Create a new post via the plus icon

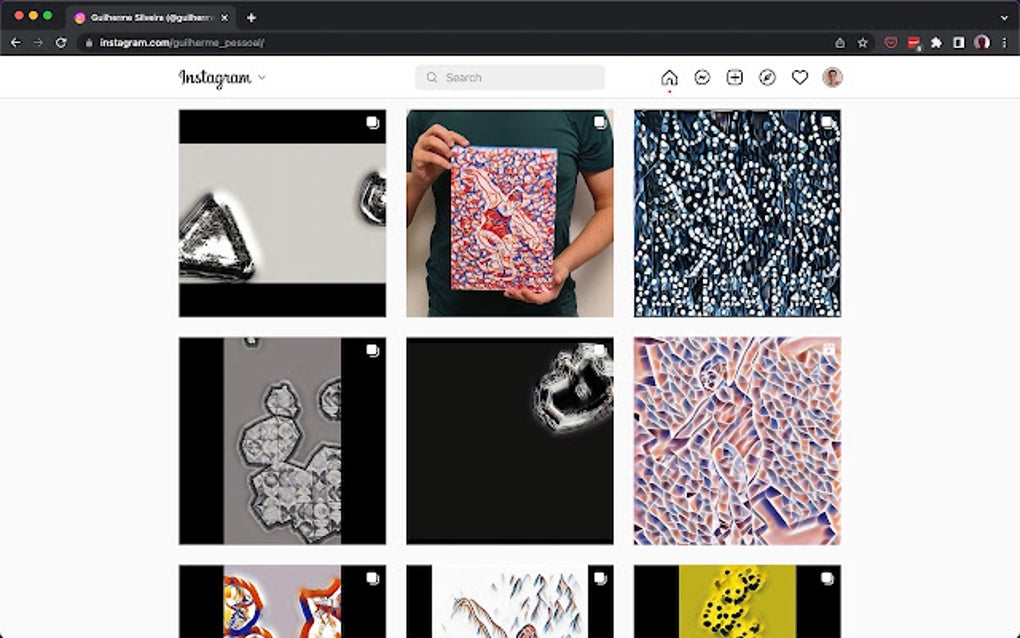(734, 77)
